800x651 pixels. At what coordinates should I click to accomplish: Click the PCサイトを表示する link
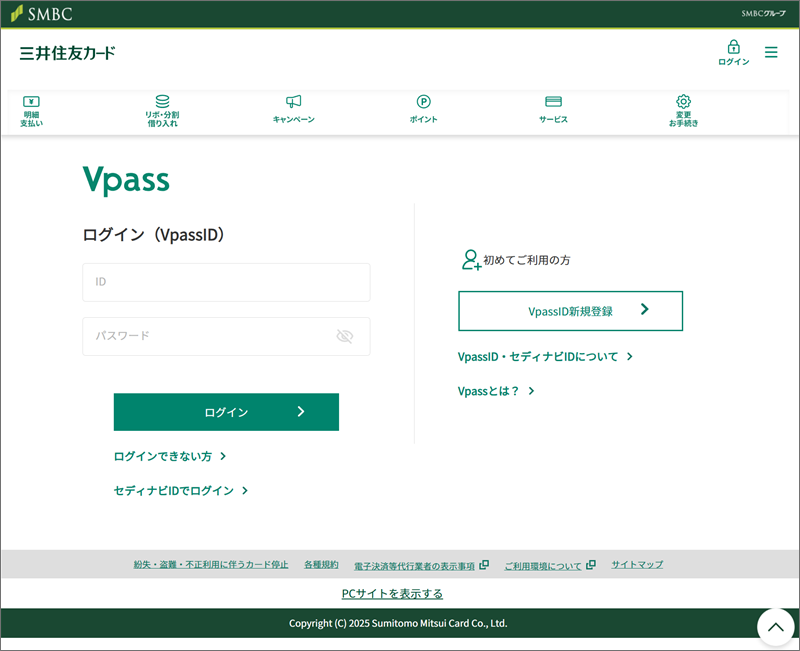coord(392,594)
